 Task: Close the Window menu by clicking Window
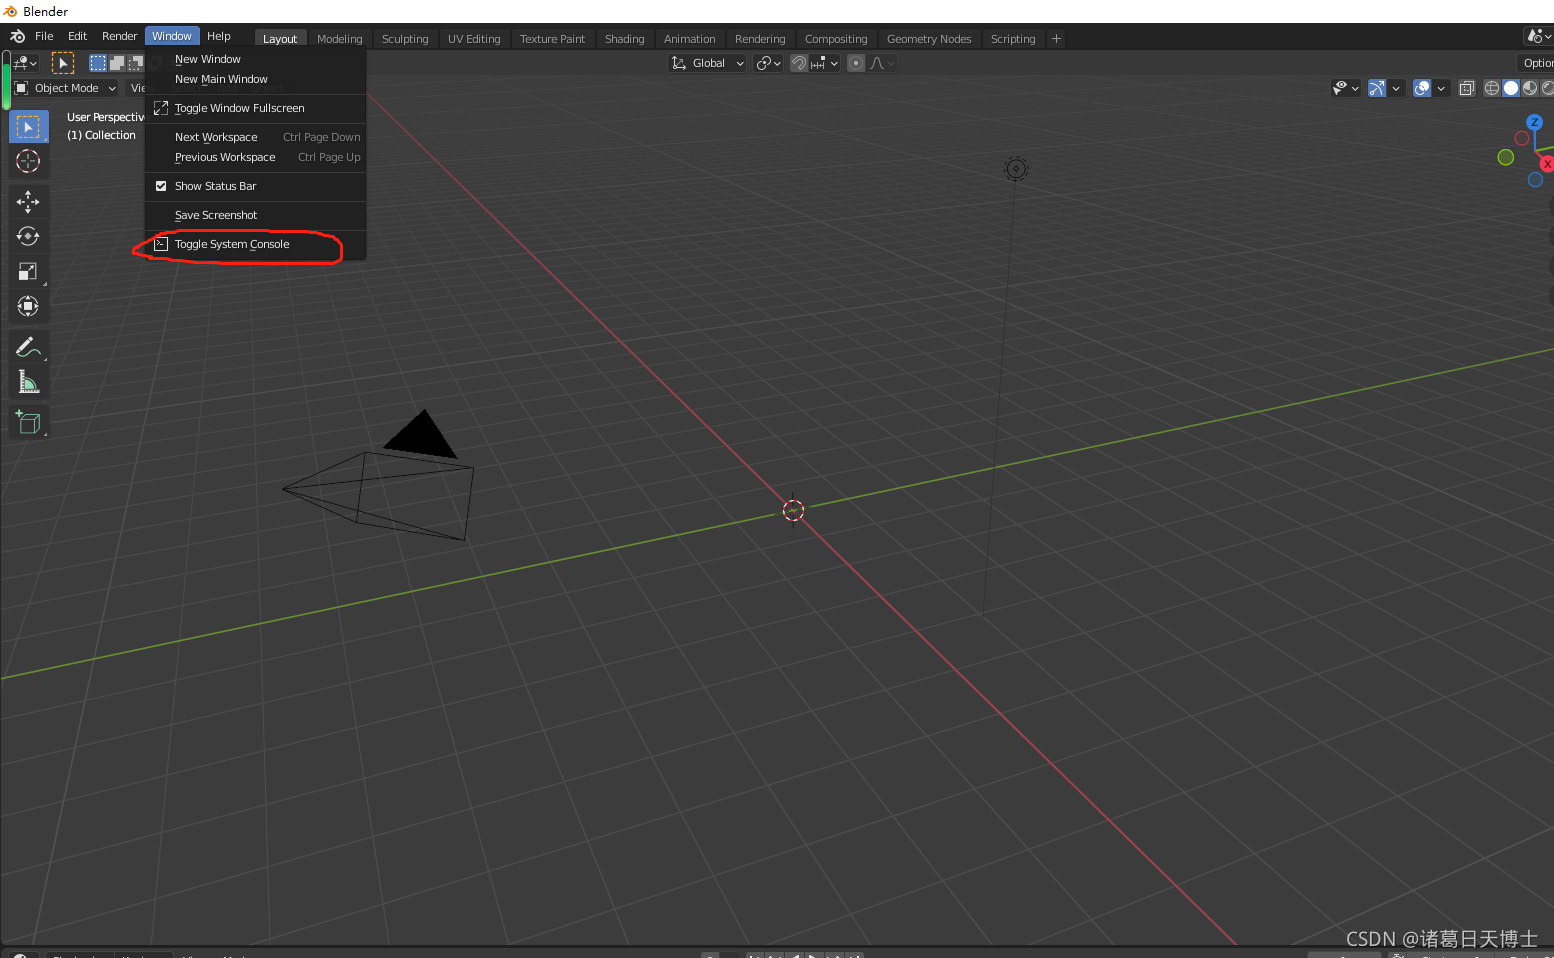(172, 36)
